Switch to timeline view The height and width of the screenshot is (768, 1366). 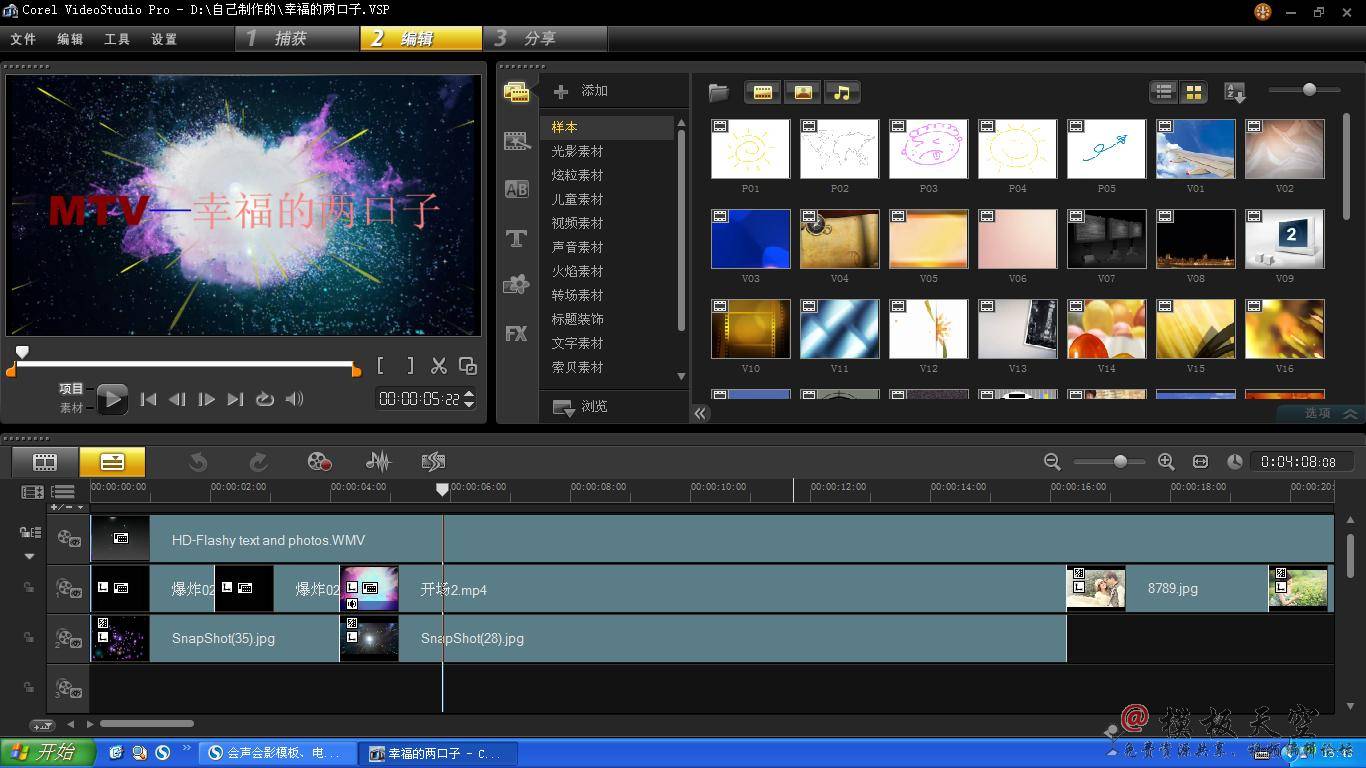pos(112,461)
